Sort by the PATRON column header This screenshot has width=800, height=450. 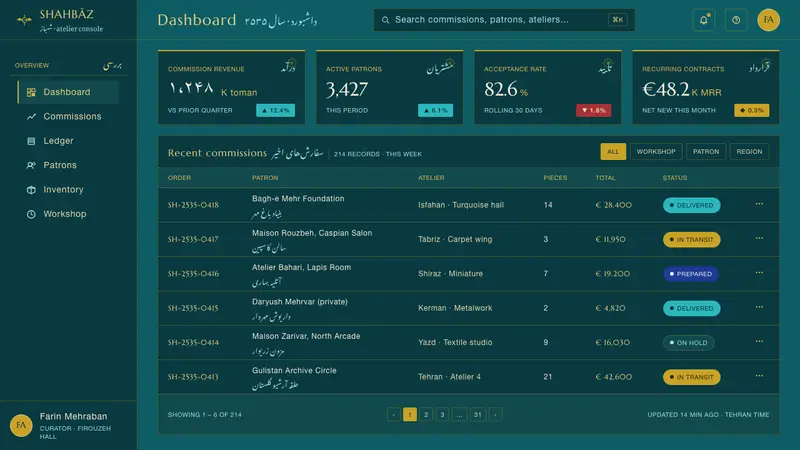point(265,178)
